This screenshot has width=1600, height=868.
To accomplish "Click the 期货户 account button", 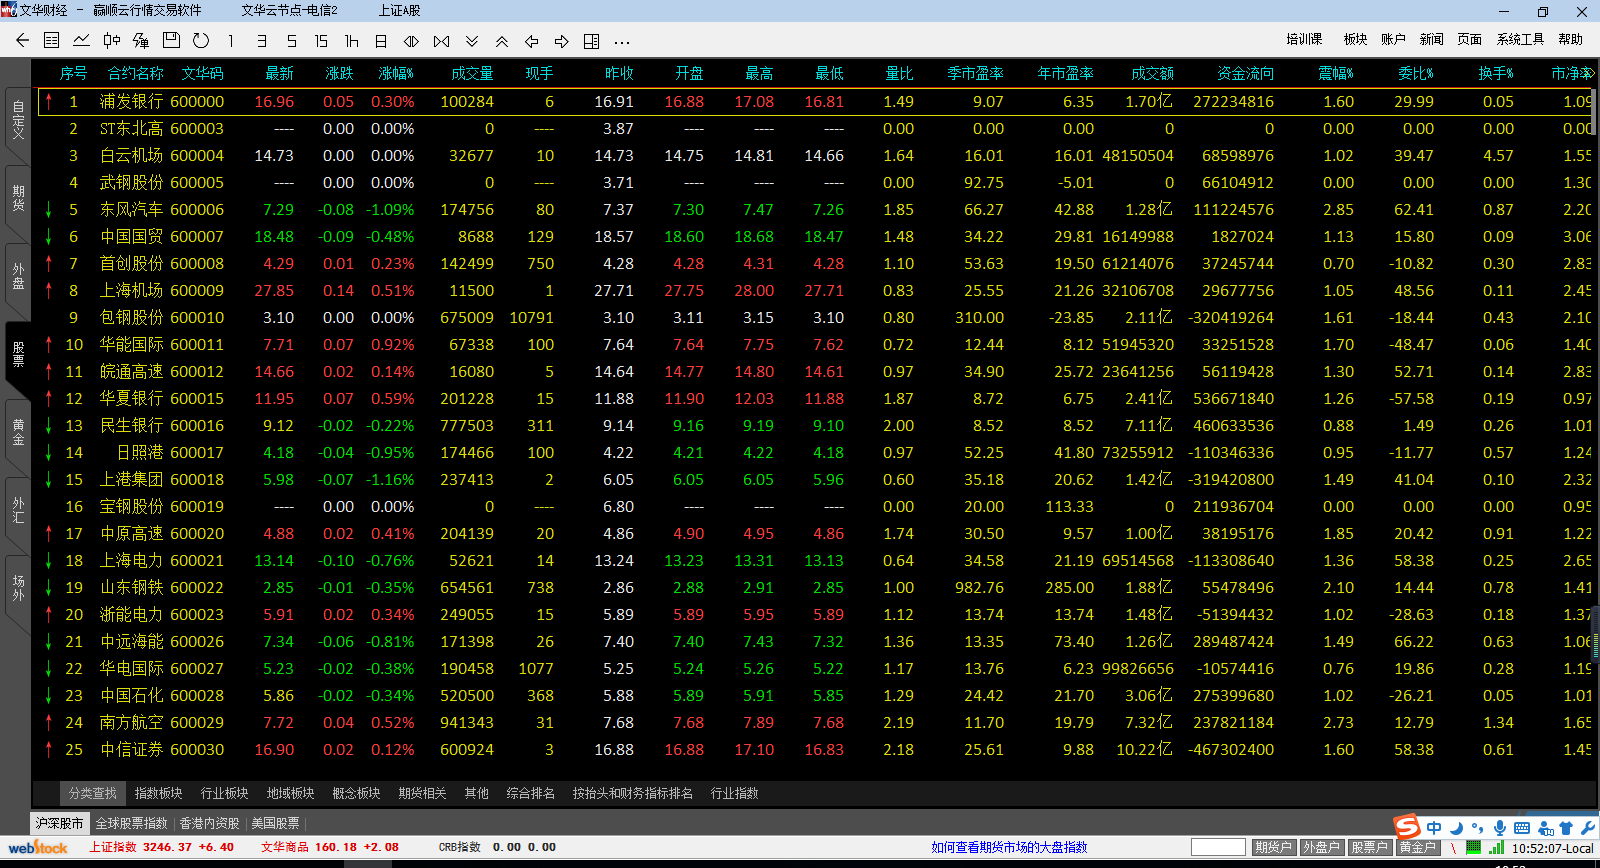I will tap(1273, 847).
